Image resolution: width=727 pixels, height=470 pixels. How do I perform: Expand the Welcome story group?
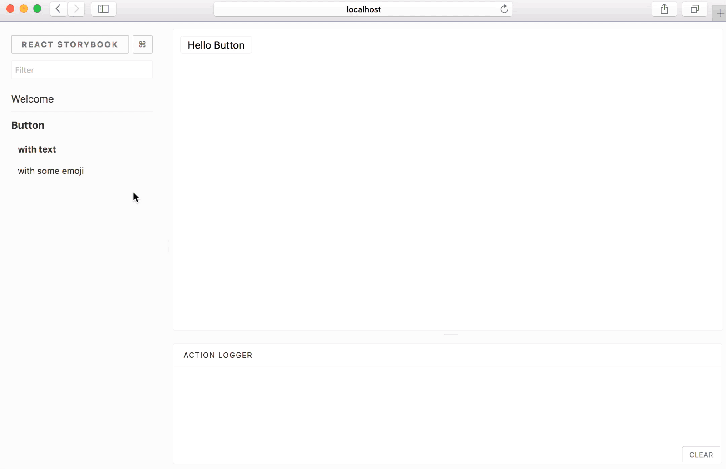pos(33,99)
